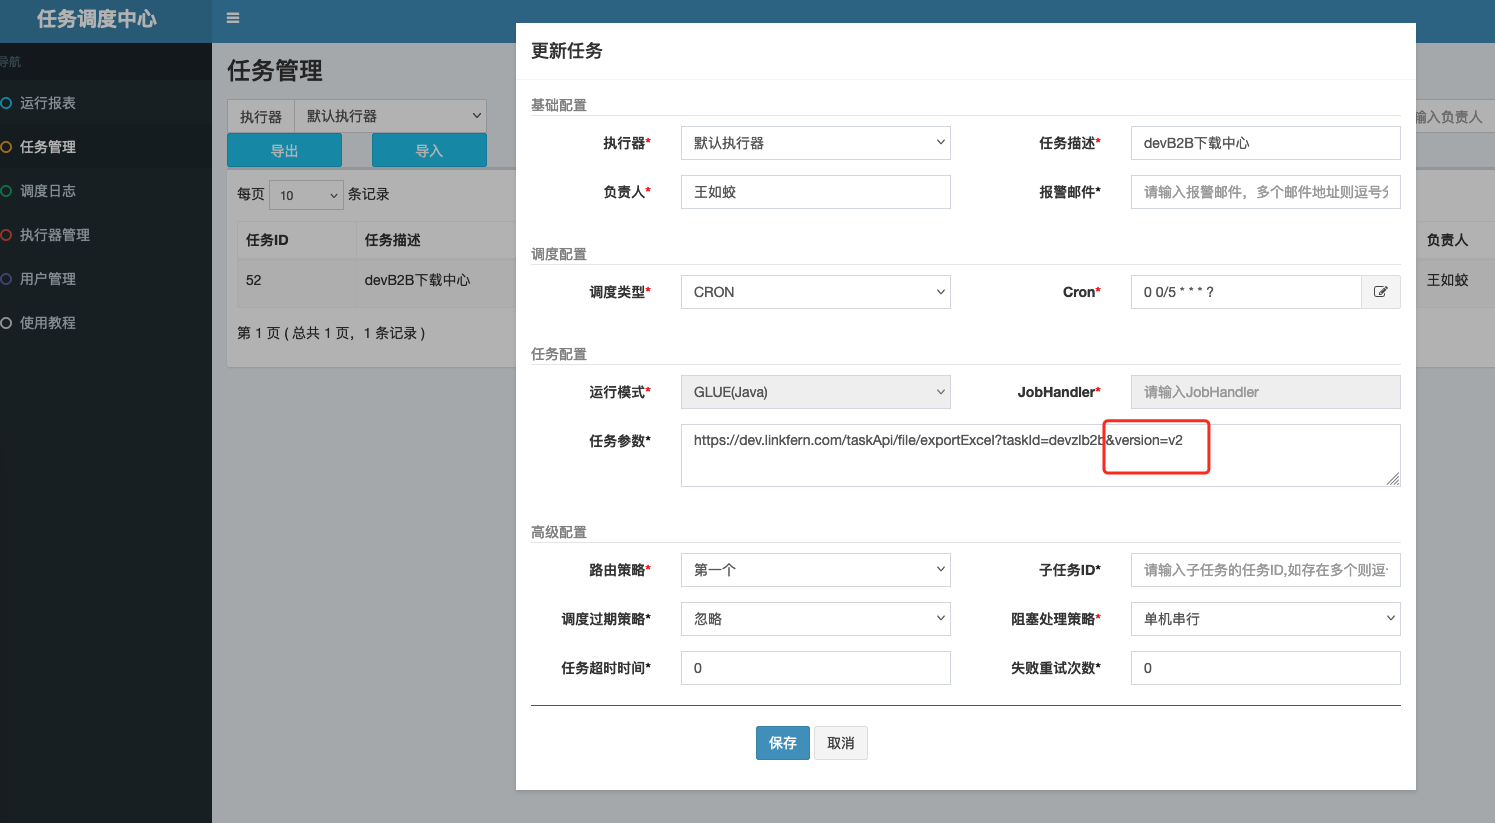Open the 调度类型 CRON dropdown
The image size is (1495, 823).
point(815,292)
